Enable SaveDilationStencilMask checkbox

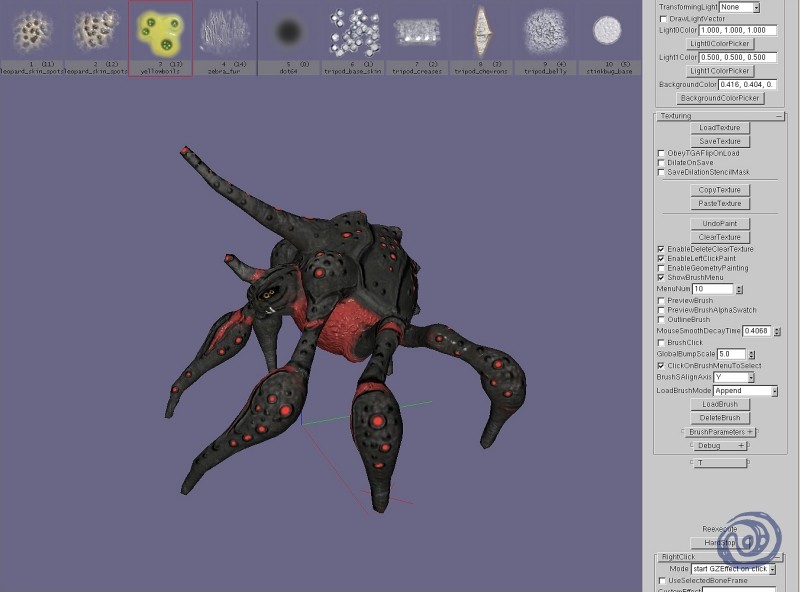pyautogui.click(x=661, y=172)
